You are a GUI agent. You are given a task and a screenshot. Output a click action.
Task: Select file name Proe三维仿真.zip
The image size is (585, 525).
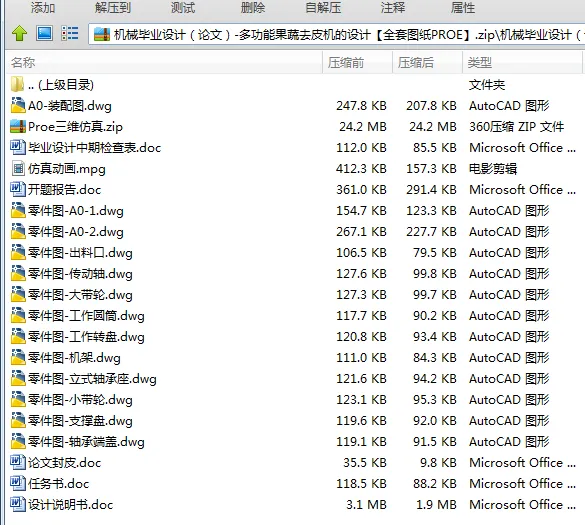pyautogui.click(x=75, y=127)
